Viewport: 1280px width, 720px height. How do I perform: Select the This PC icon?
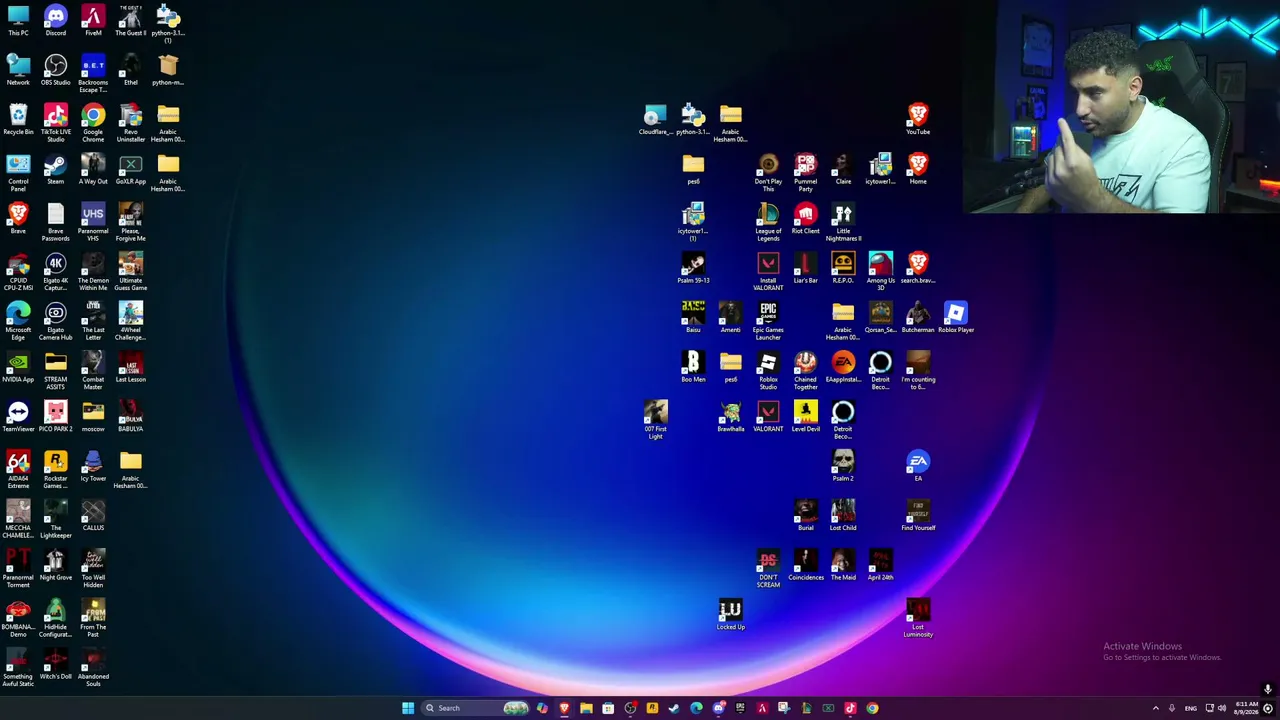18,20
